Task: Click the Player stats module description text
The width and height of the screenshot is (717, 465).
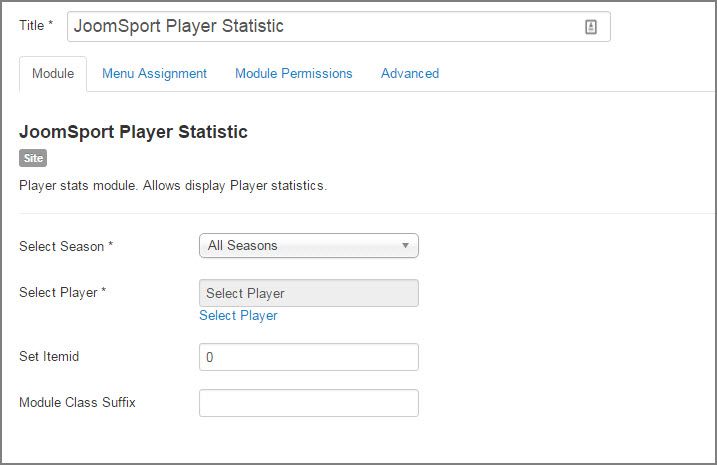Action: point(173,186)
